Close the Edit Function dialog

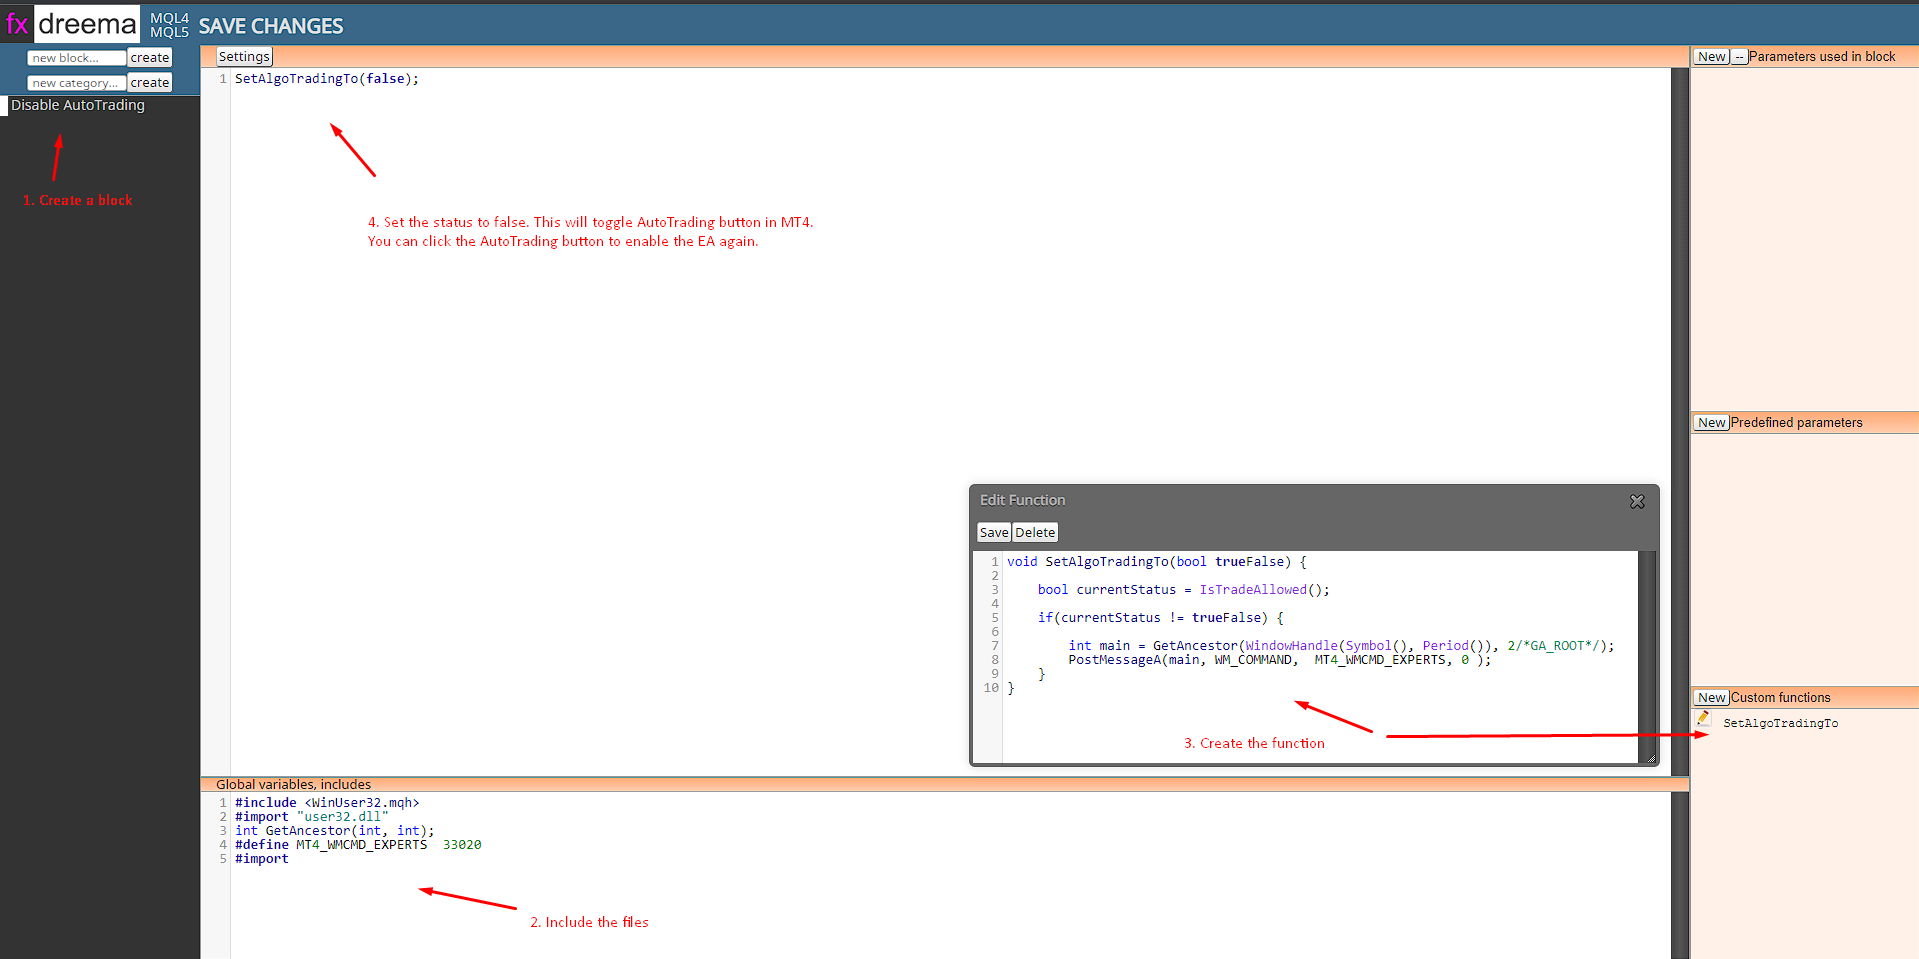click(x=1637, y=501)
